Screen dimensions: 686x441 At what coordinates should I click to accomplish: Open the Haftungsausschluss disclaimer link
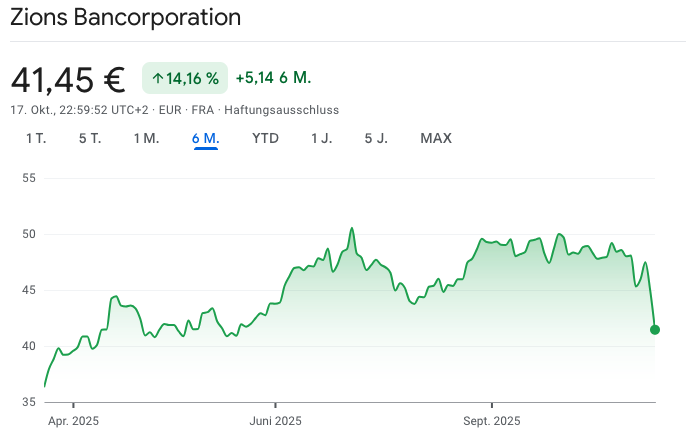pyautogui.click(x=281, y=108)
